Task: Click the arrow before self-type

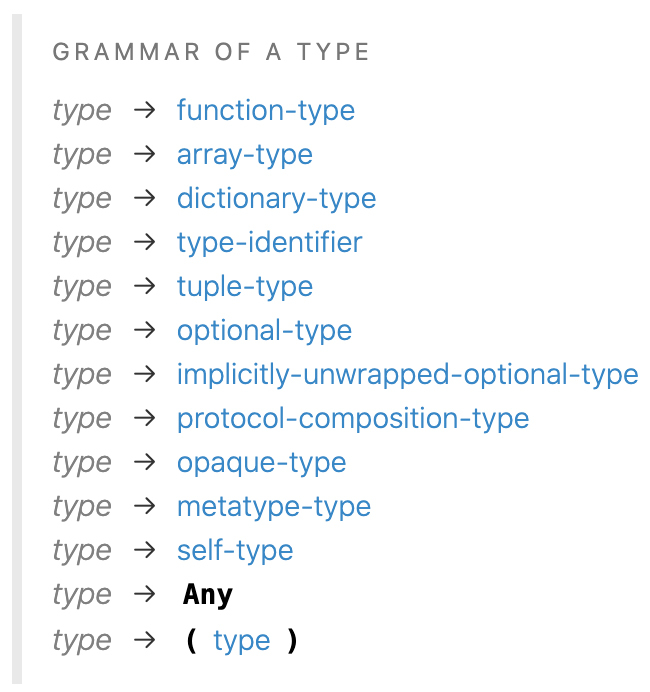Action: click(144, 550)
